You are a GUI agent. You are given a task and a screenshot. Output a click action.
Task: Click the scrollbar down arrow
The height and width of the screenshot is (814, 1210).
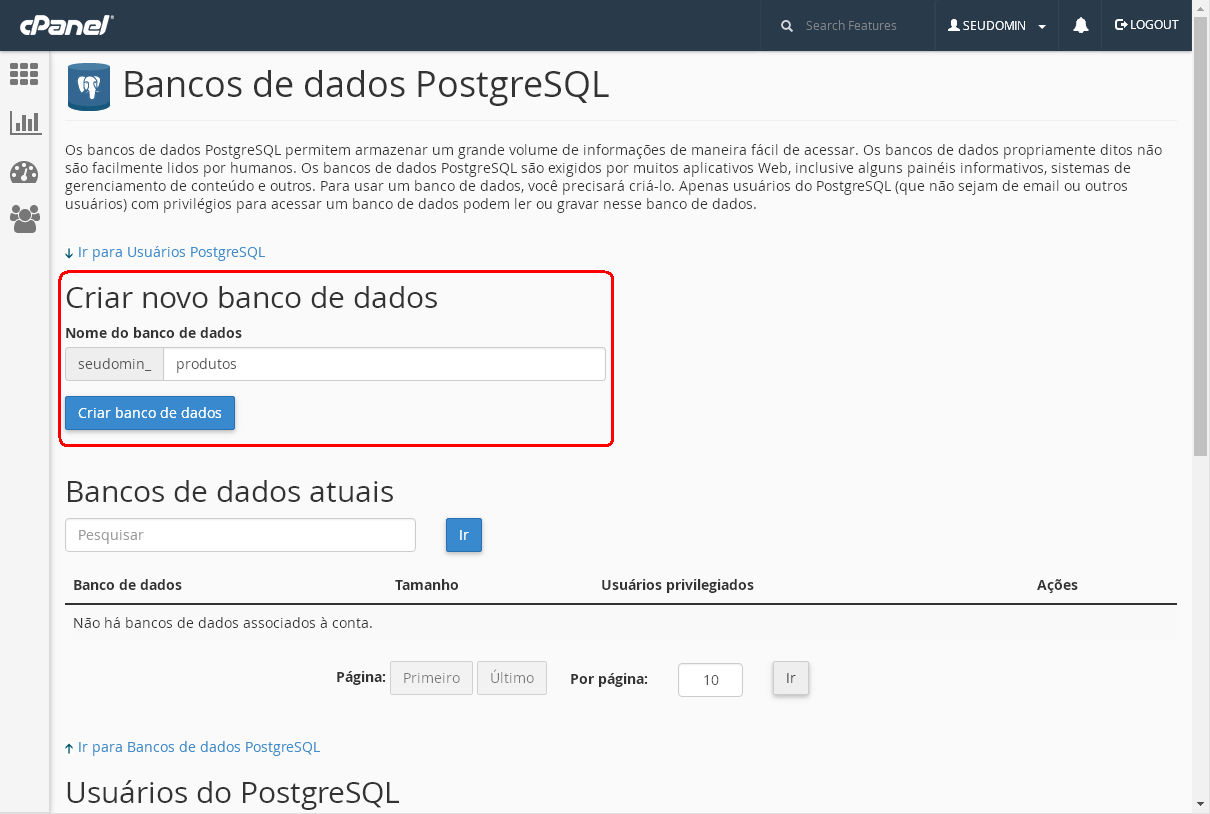coord(1201,804)
